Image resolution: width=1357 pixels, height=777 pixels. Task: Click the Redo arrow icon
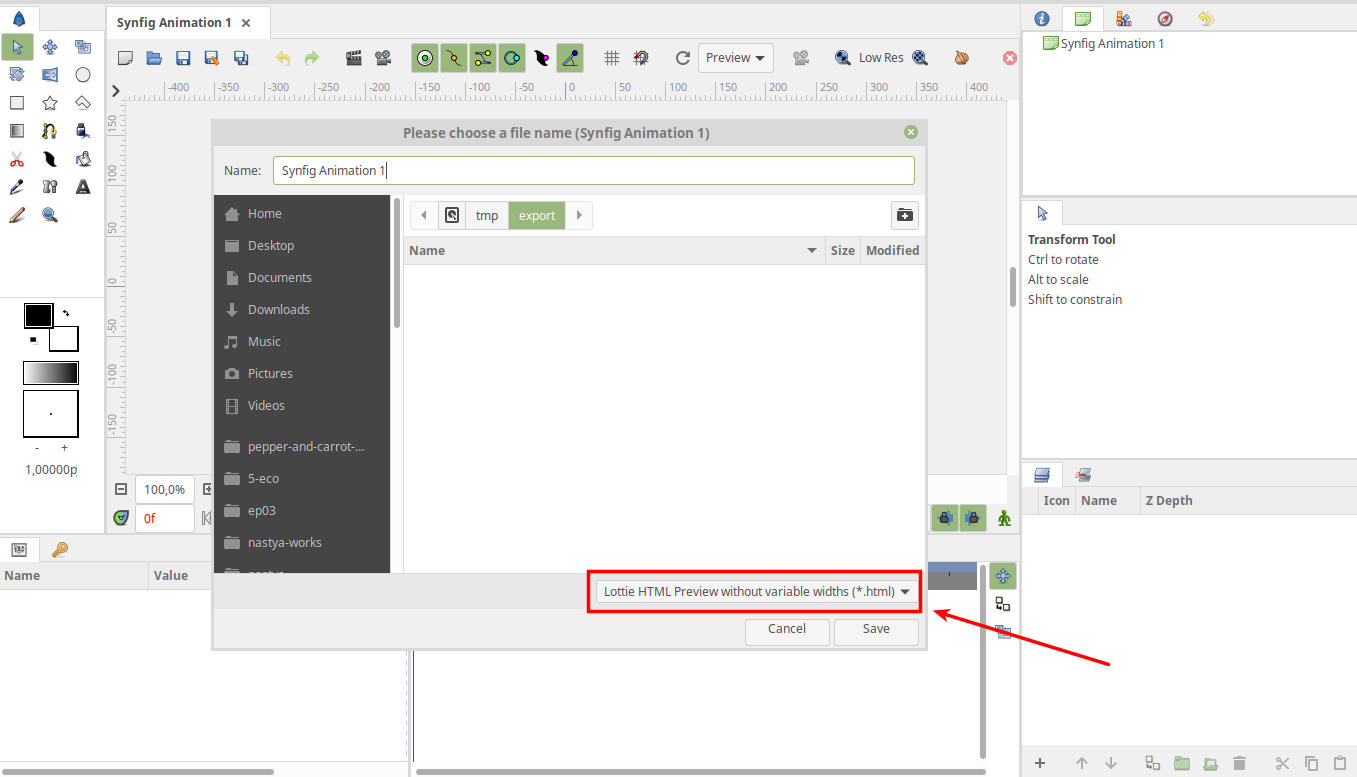(x=312, y=58)
